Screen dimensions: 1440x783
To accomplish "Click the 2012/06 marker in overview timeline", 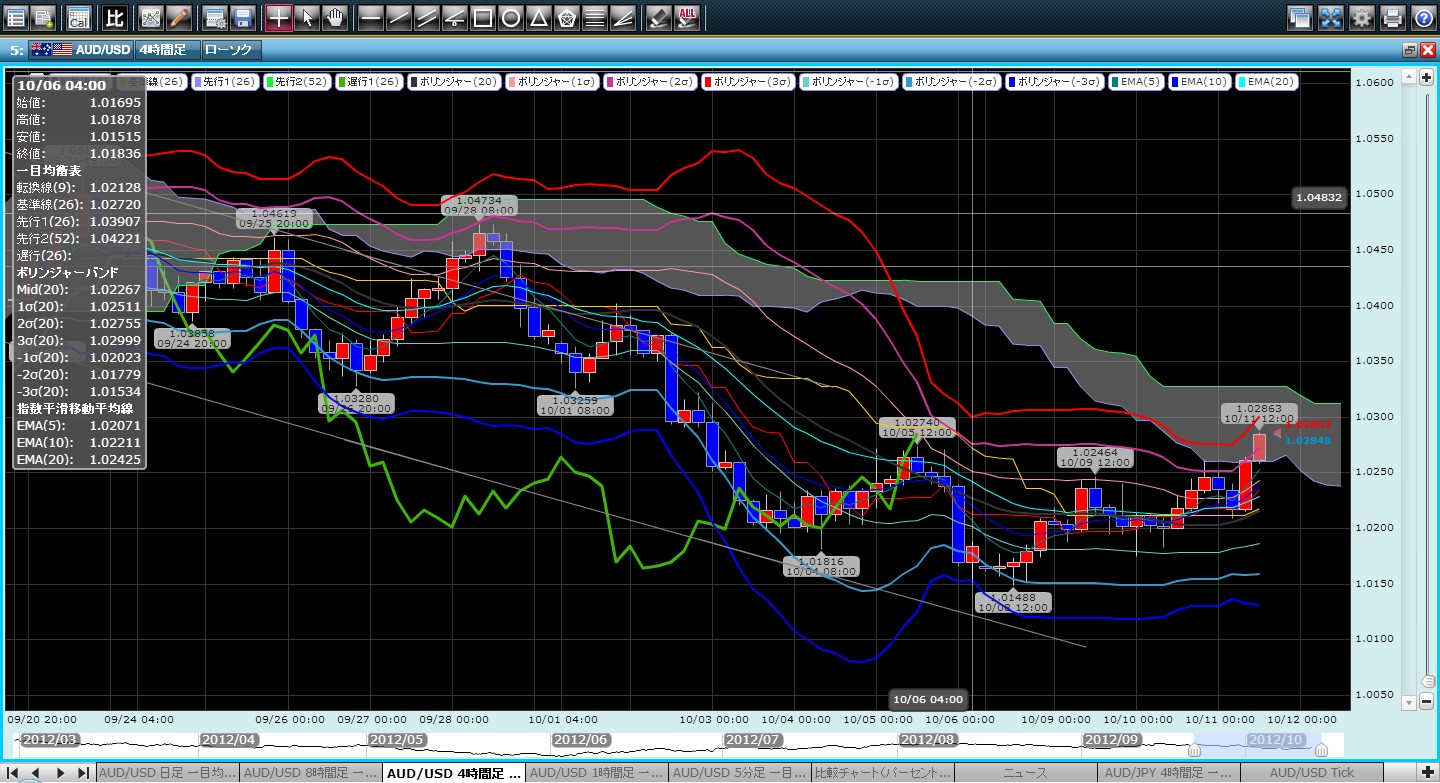I will 579,739.
